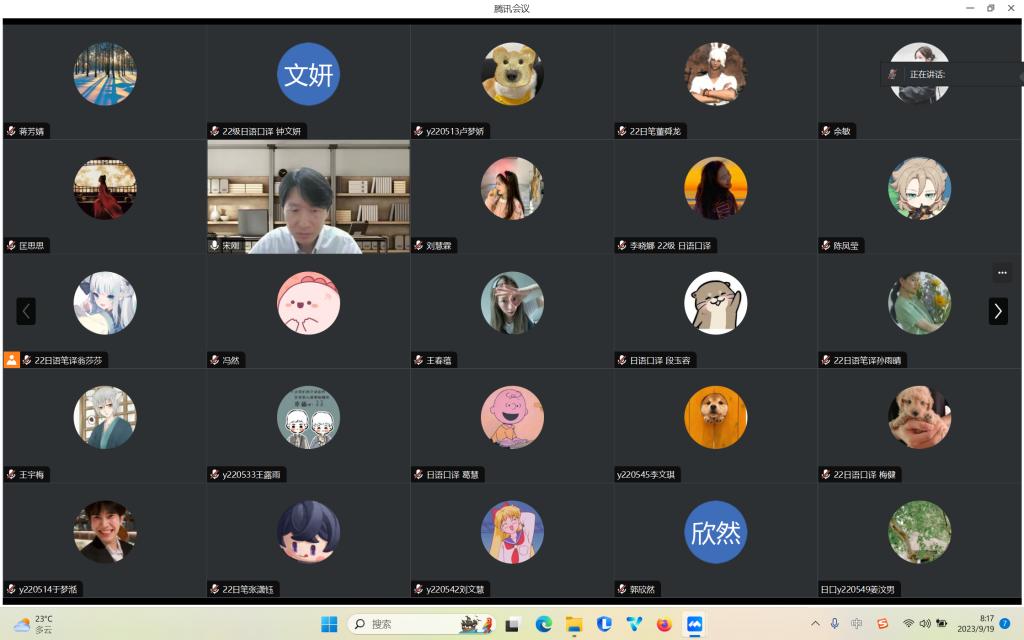Click the muted mic icon beside 冯然
Image resolution: width=1024 pixels, height=640 pixels.
pos(214,360)
